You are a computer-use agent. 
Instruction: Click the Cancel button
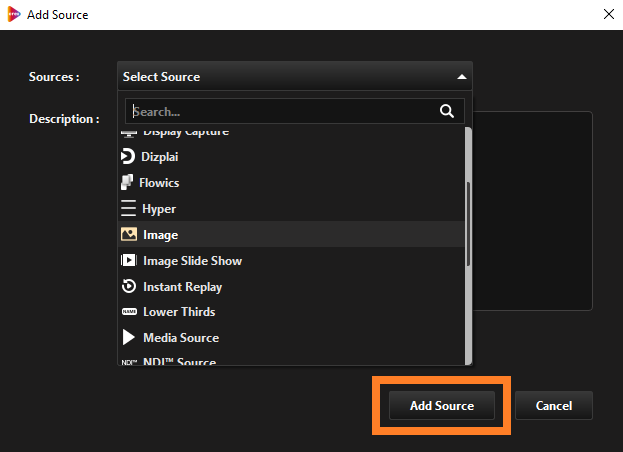click(553, 406)
